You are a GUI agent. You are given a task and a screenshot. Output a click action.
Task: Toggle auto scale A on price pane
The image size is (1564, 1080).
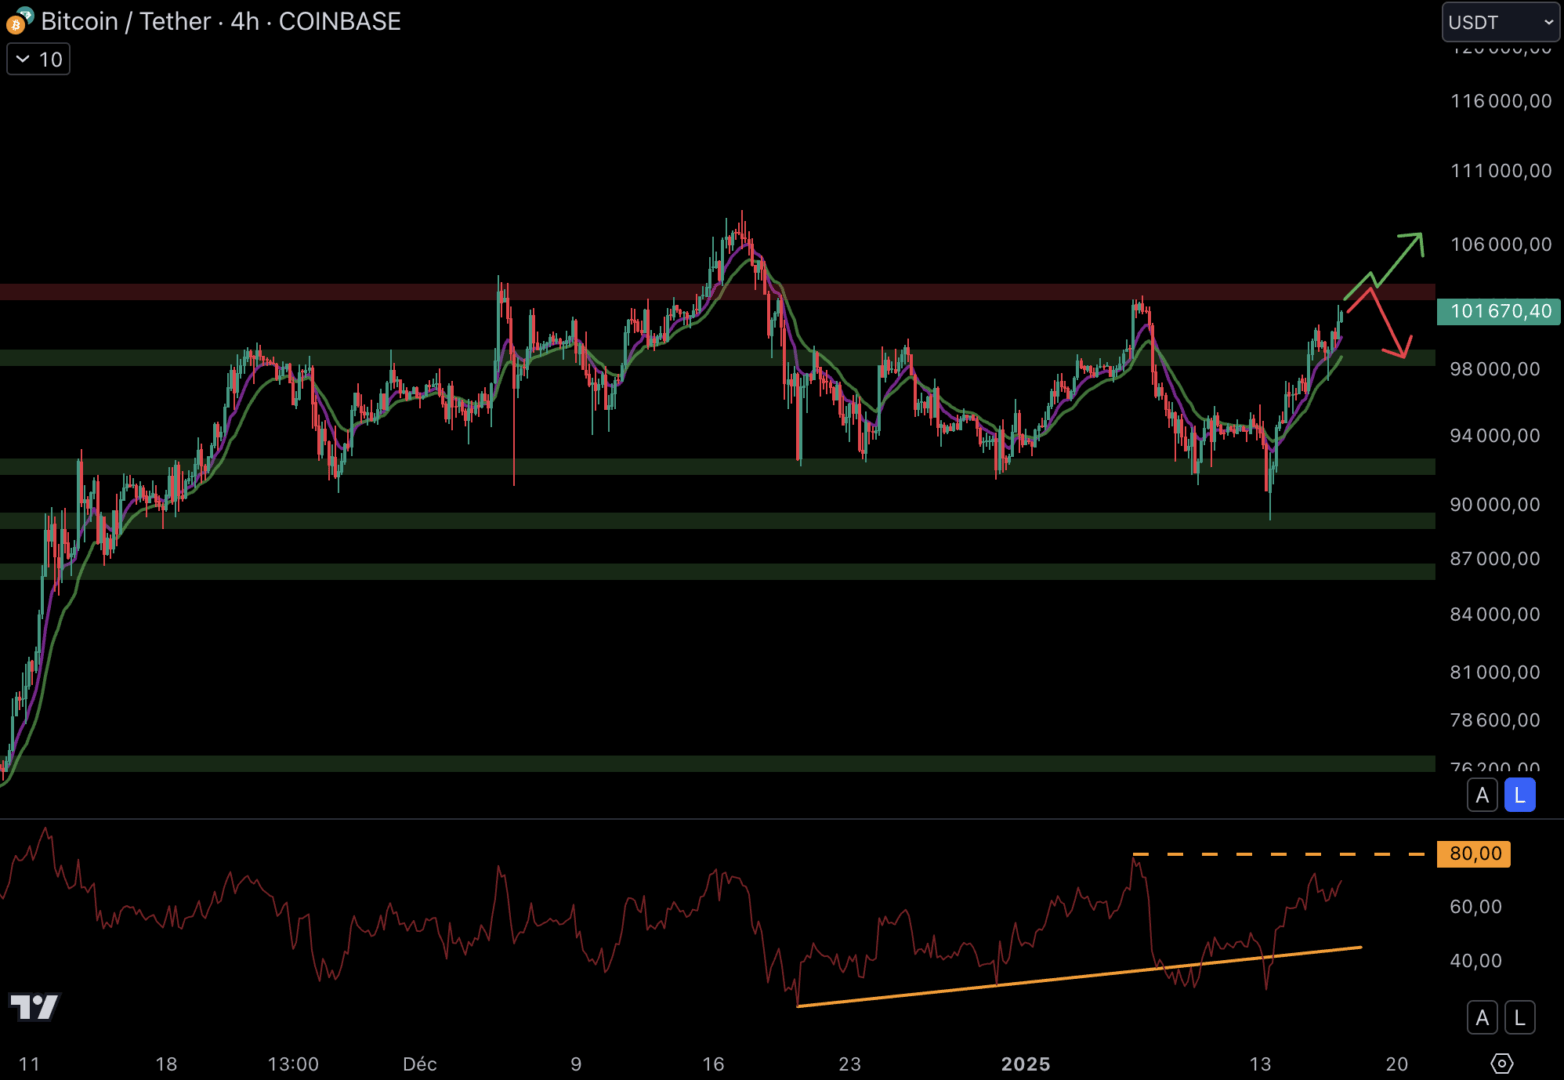click(1482, 795)
